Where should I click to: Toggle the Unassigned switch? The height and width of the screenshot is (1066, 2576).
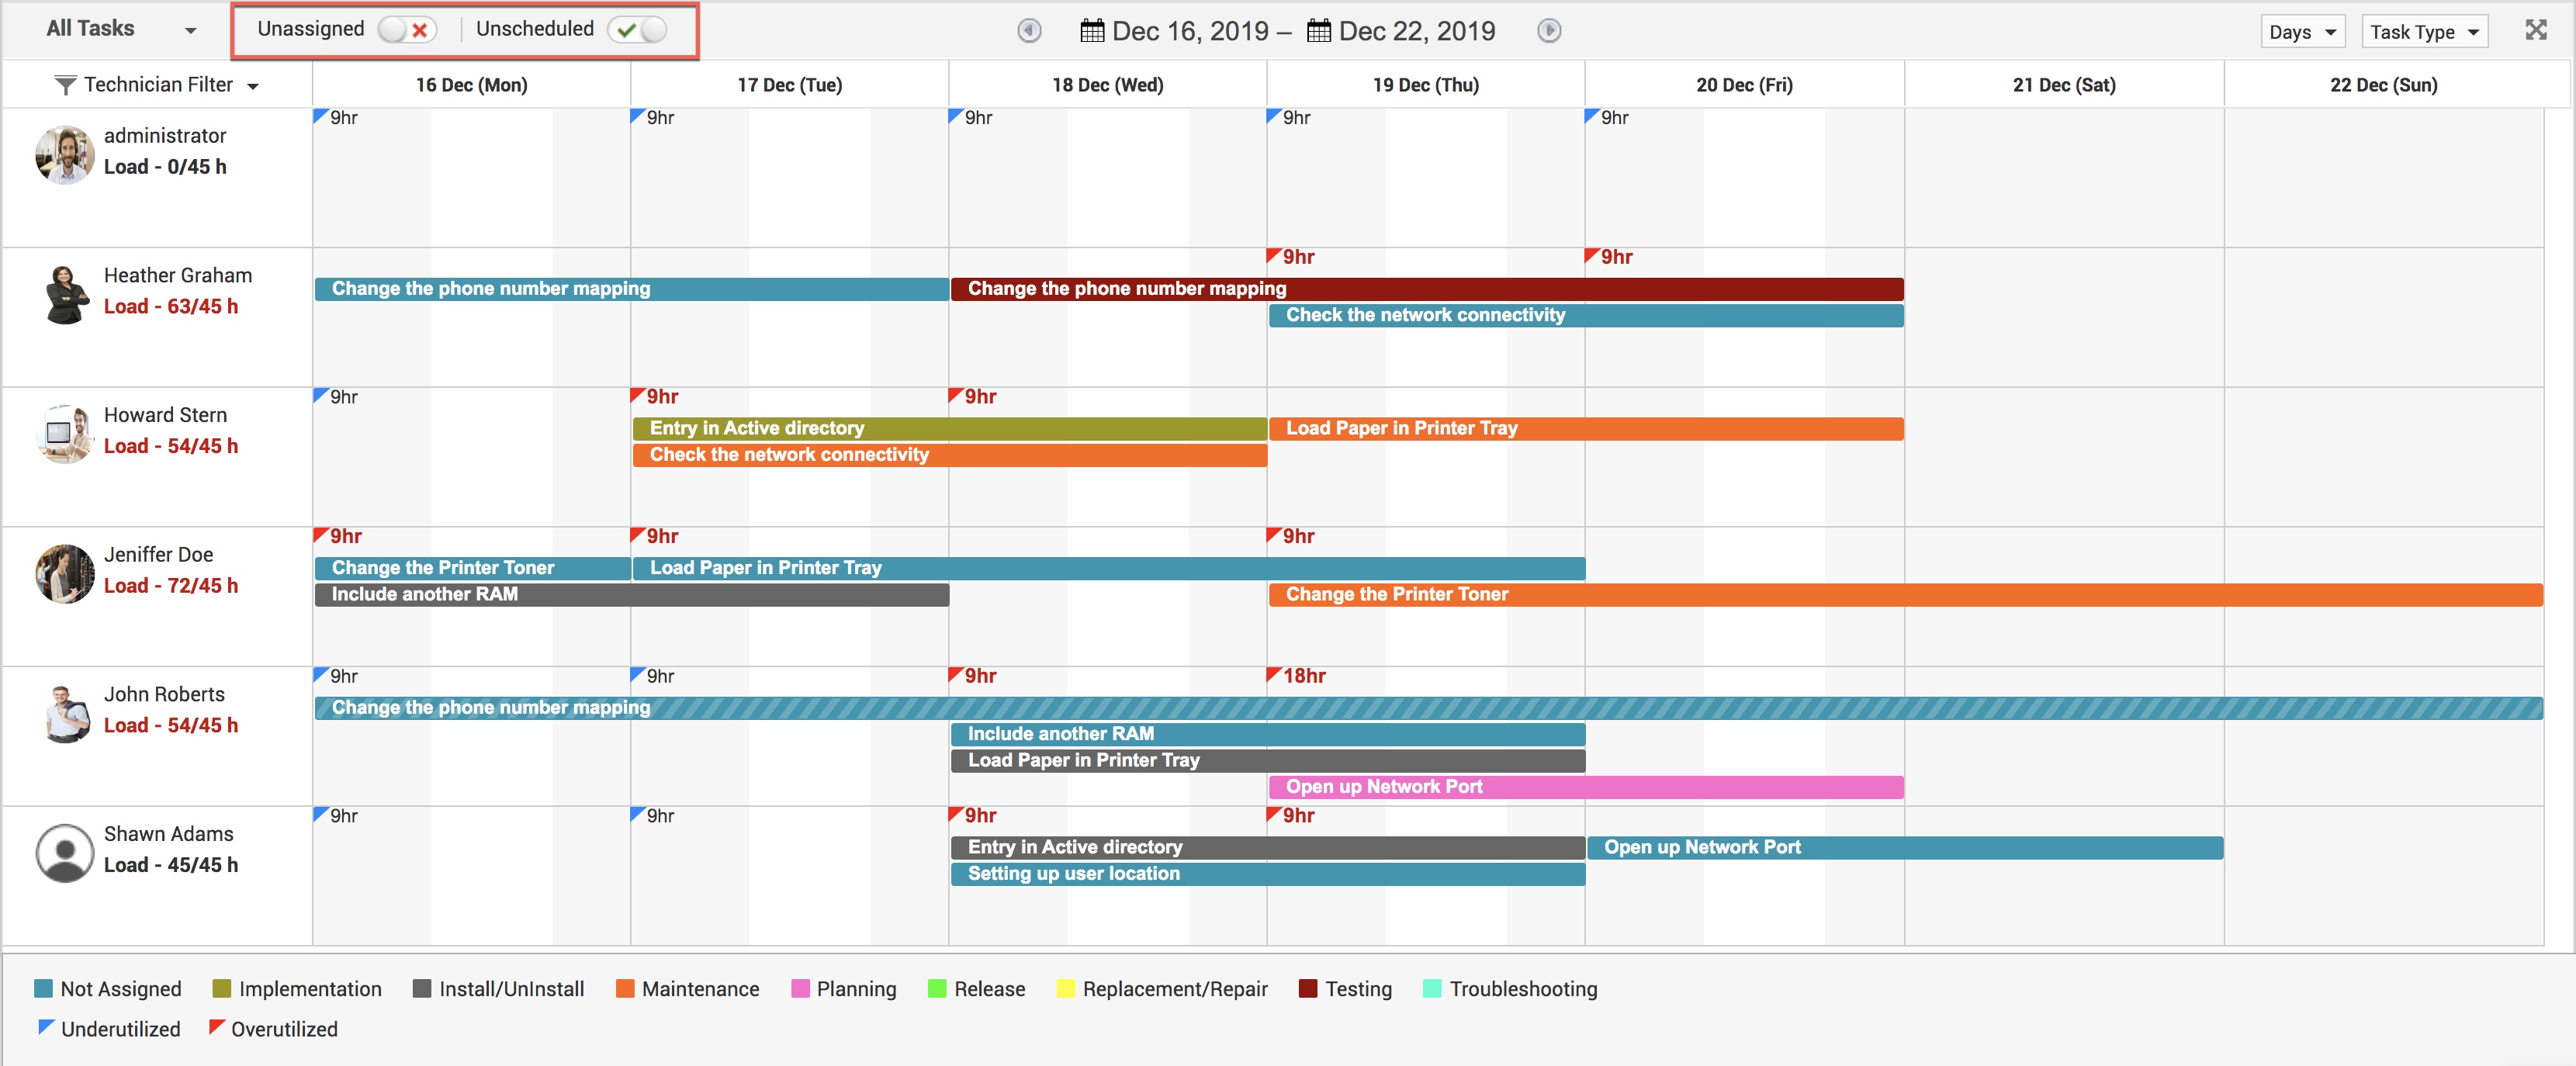(x=407, y=30)
